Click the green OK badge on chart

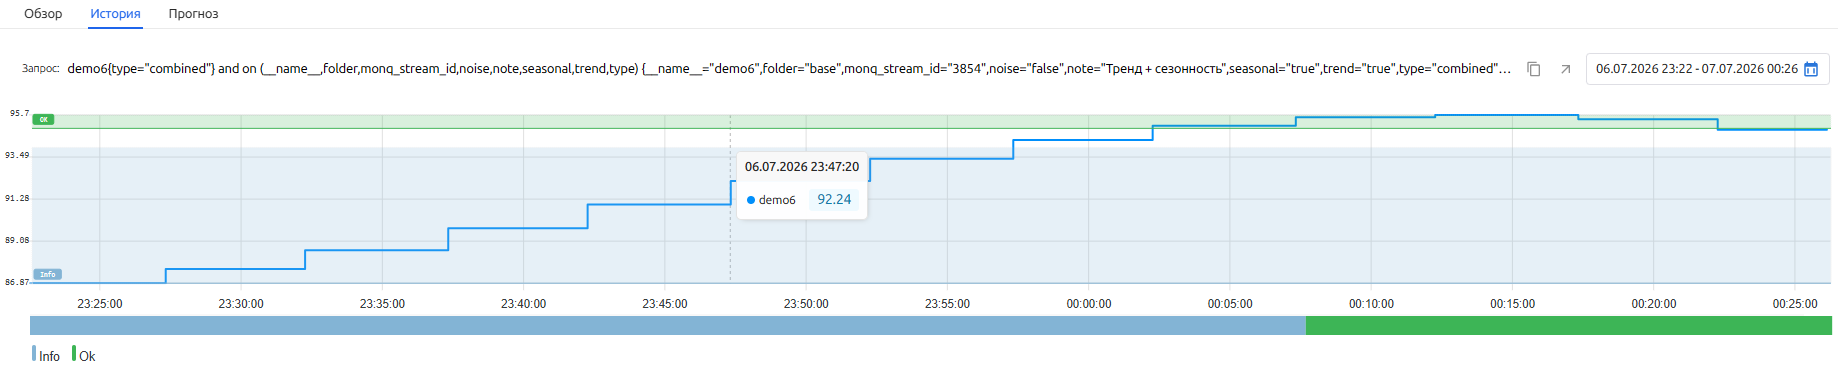tap(43, 119)
